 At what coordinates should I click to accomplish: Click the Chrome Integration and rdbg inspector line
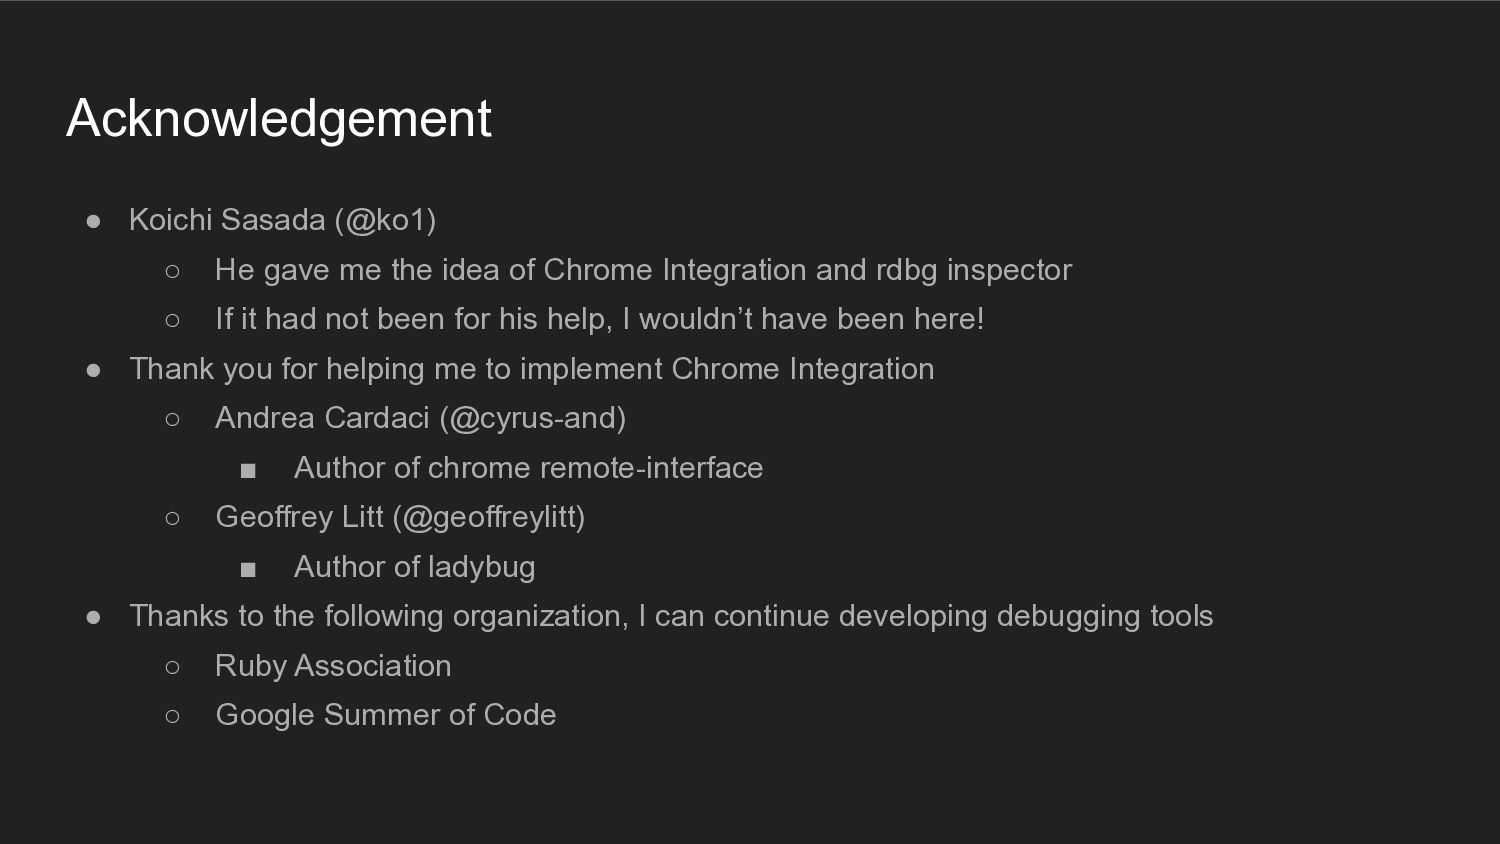643,270
